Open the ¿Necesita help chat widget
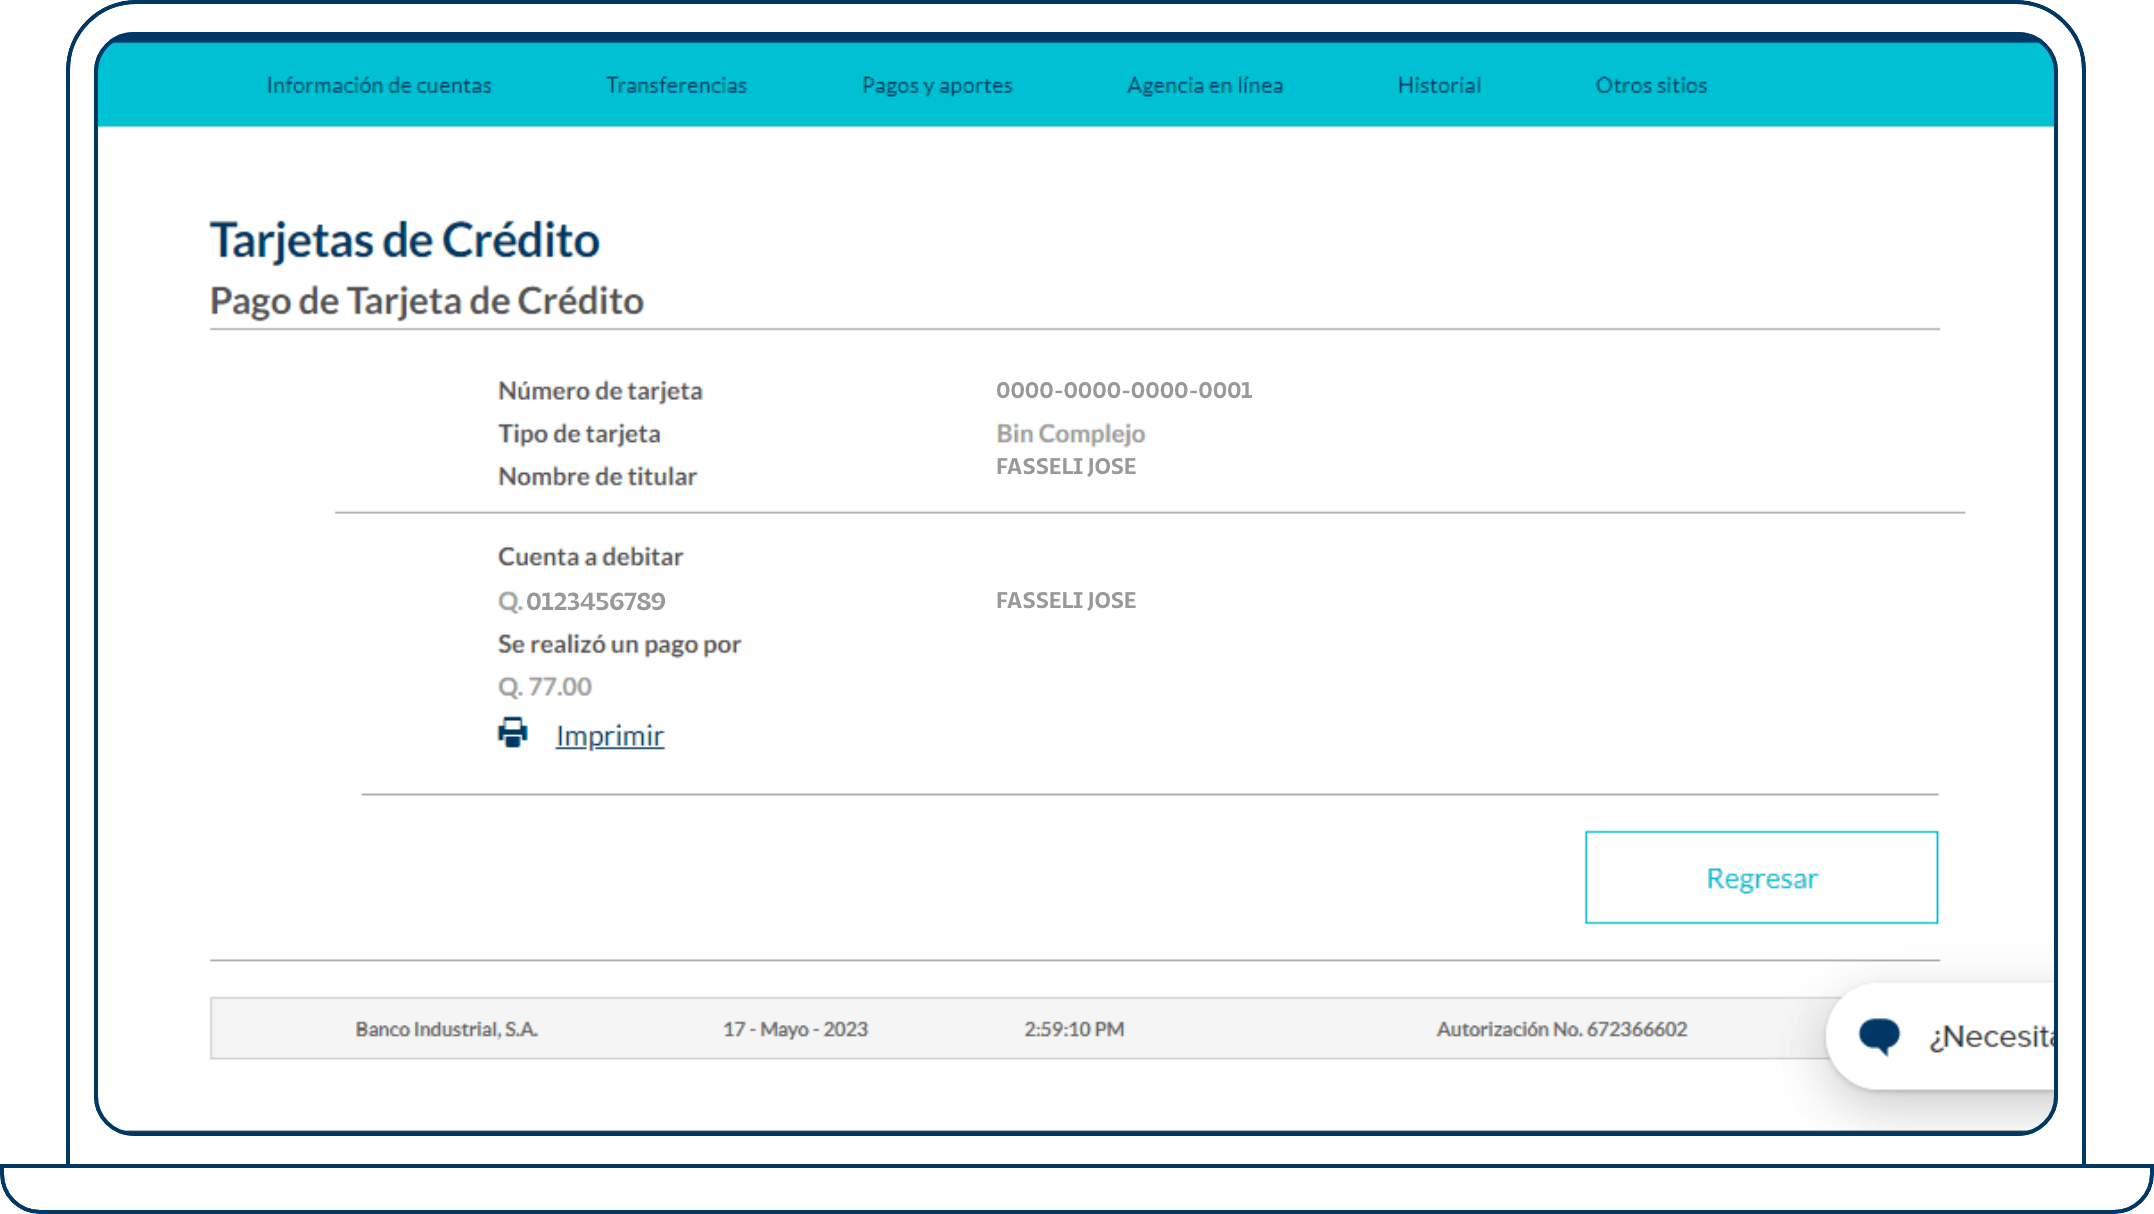 tap(1942, 1036)
